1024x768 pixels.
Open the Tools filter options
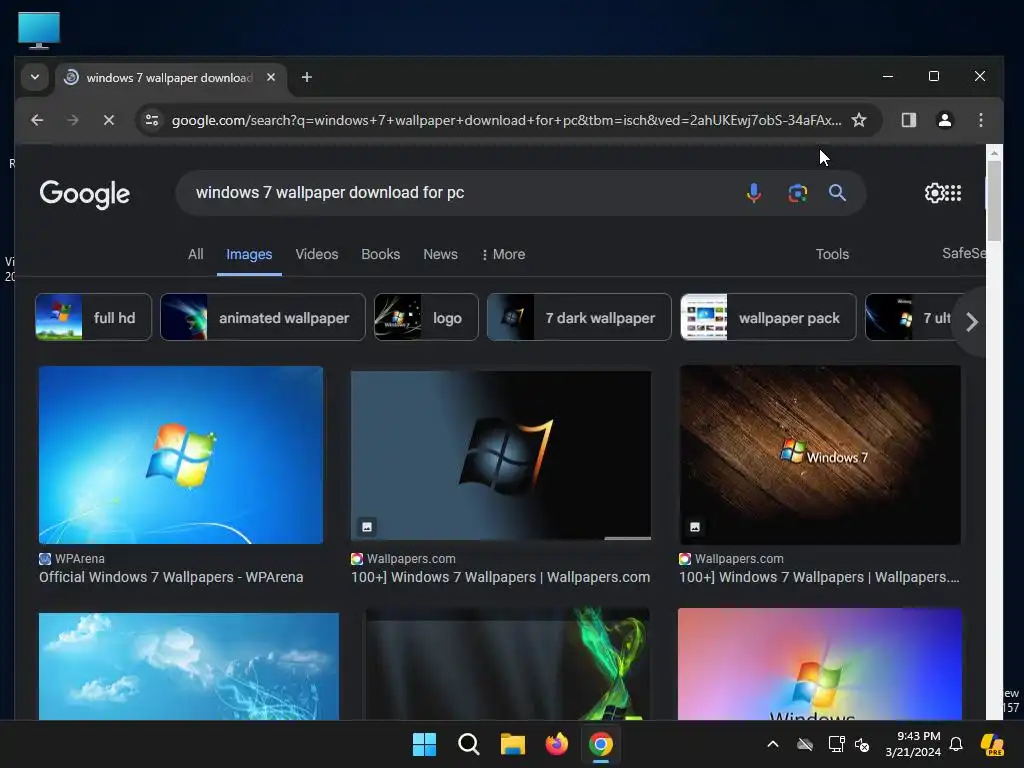click(832, 254)
